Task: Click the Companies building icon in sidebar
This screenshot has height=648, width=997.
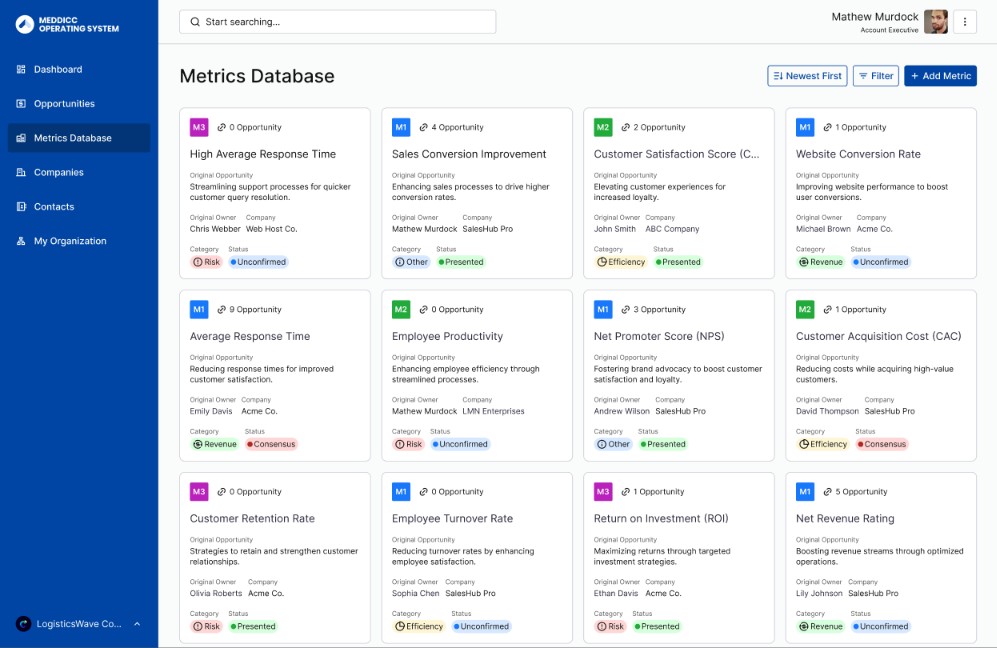Action: point(20,172)
